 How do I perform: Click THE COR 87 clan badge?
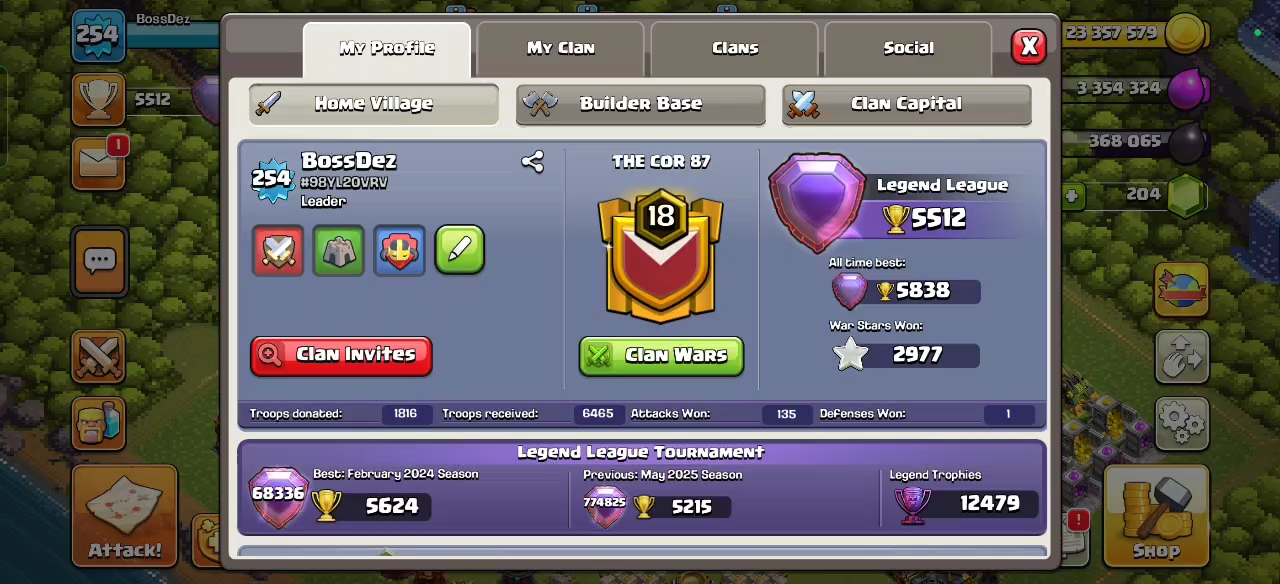click(660, 258)
